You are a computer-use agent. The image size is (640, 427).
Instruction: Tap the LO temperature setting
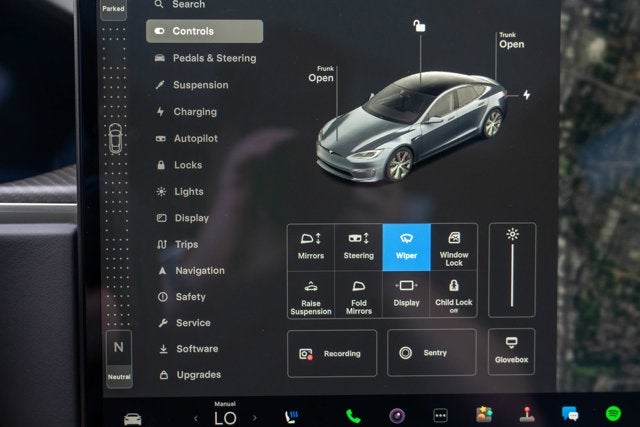click(225, 418)
